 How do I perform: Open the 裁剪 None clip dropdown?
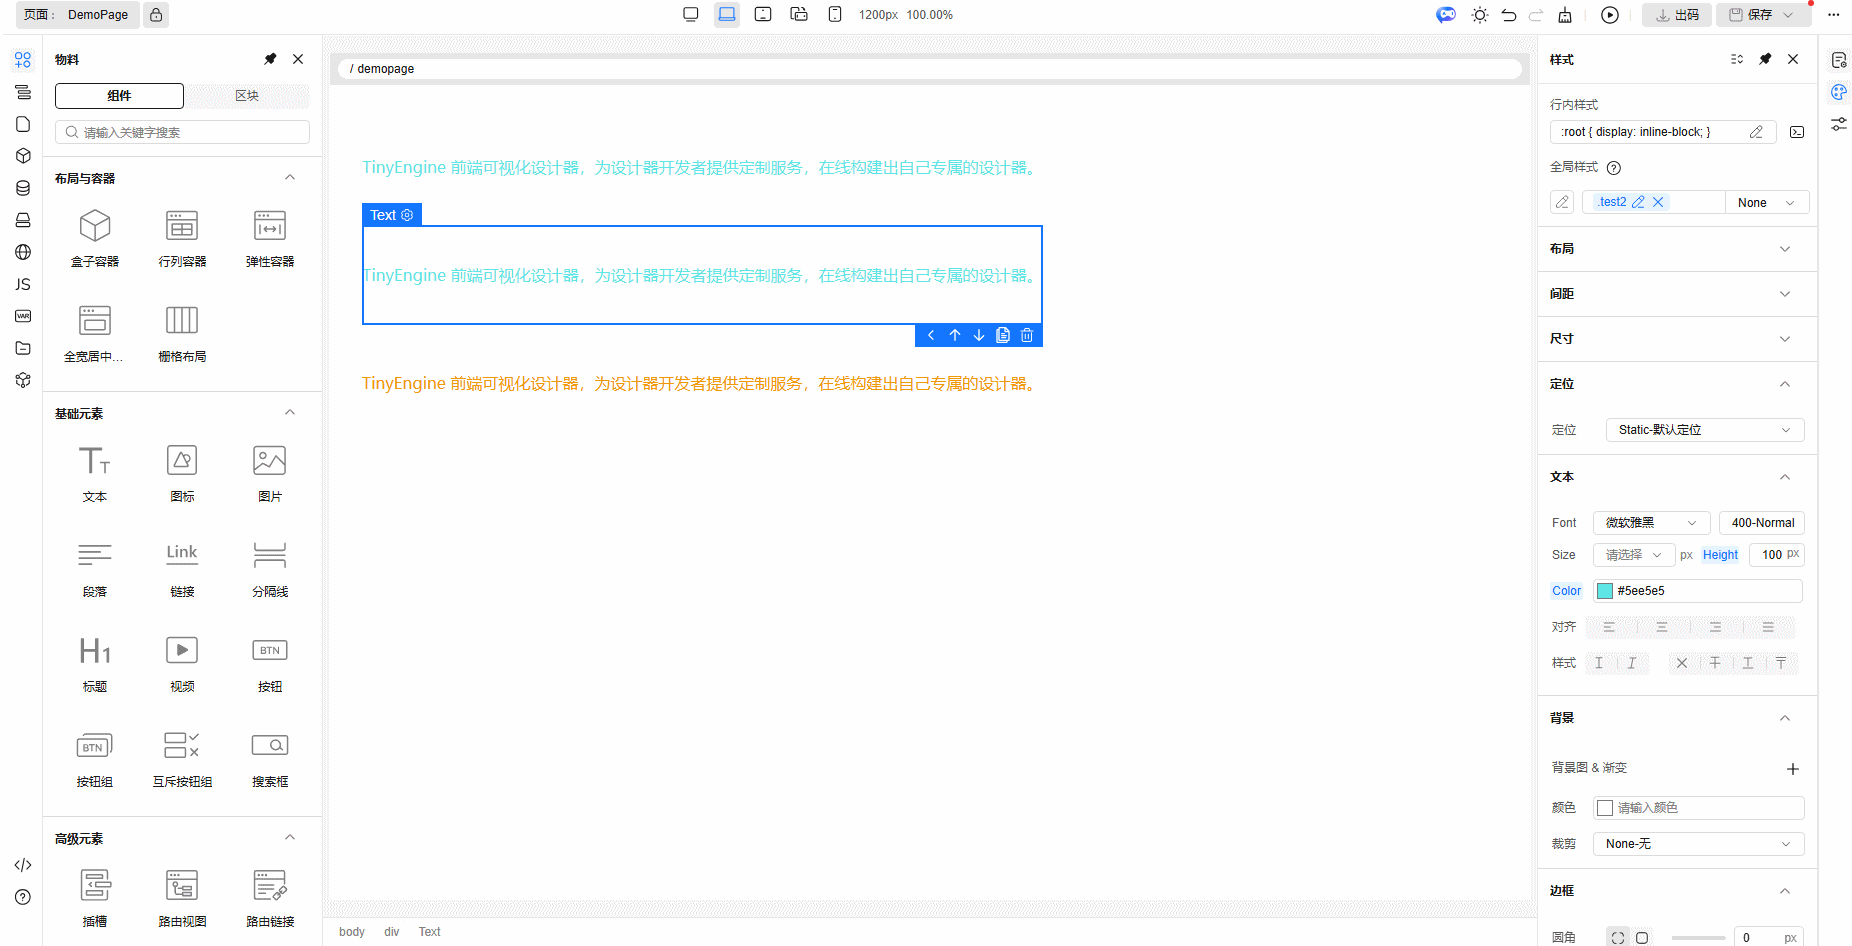(1699, 844)
